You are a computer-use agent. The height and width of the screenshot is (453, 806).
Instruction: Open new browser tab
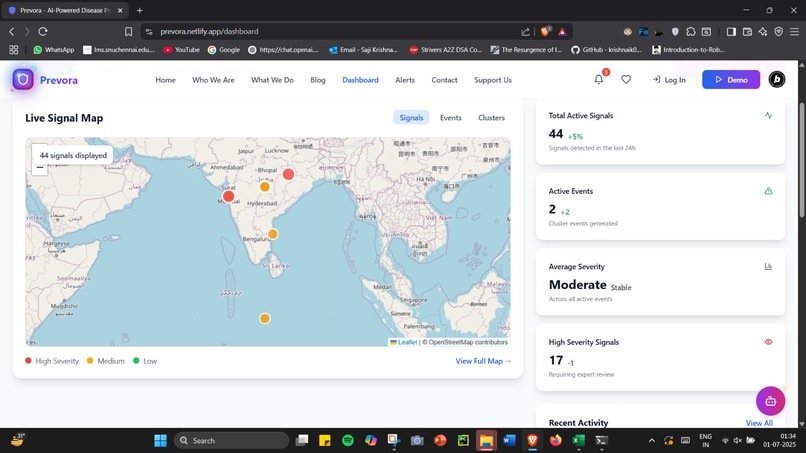(x=139, y=10)
